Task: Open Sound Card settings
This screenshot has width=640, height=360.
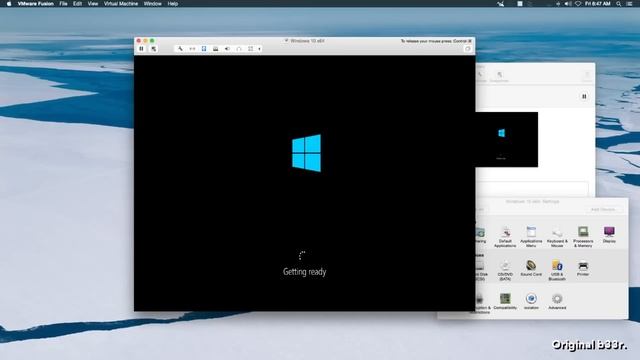Action: click(531, 268)
